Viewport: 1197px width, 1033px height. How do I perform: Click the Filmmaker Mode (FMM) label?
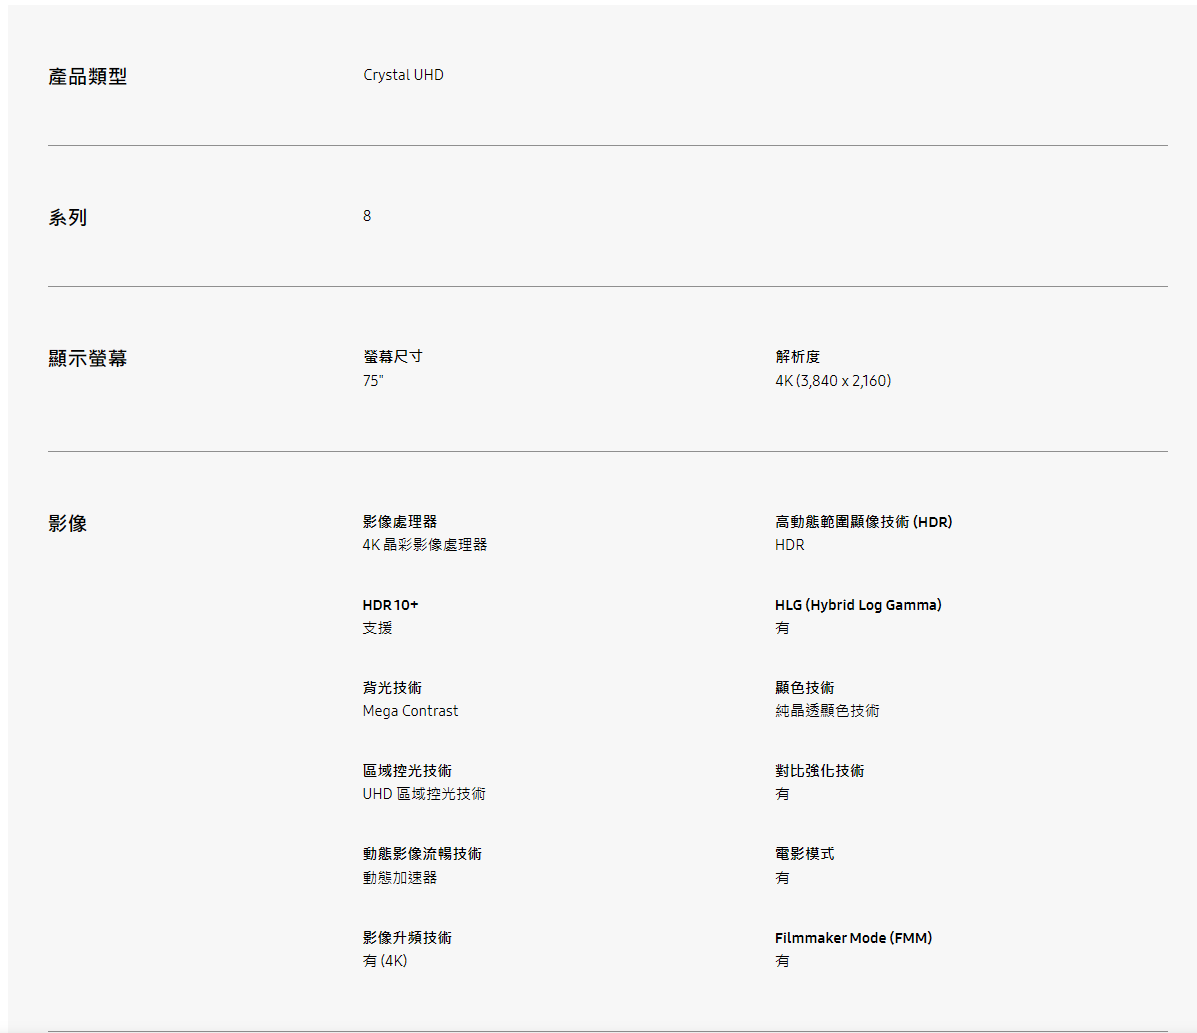[x=853, y=938]
